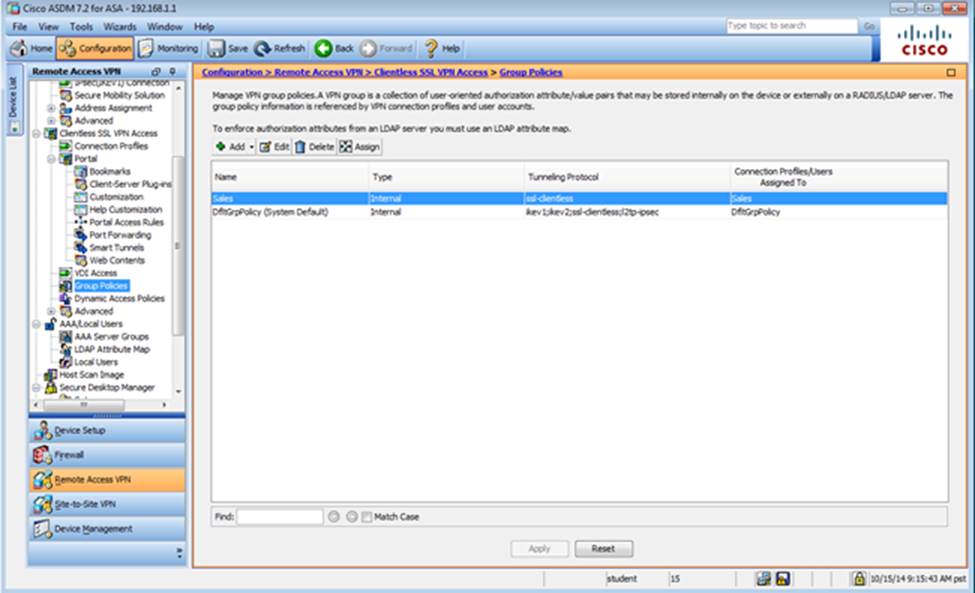The height and width of the screenshot is (593, 975).
Task: Assign the selected group policy
Action: point(360,147)
